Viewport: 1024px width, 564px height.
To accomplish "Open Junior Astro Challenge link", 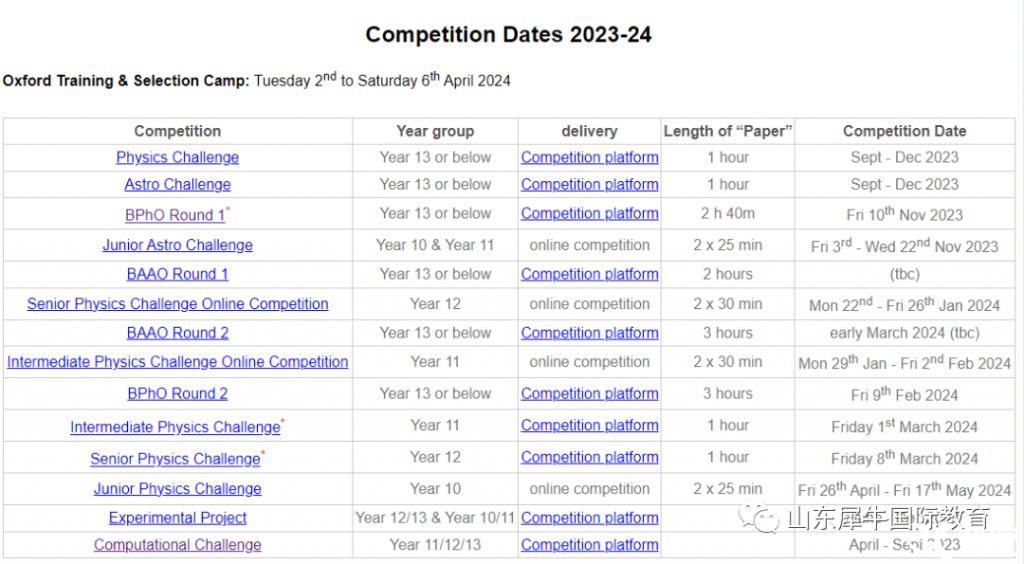I will point(177,245).
